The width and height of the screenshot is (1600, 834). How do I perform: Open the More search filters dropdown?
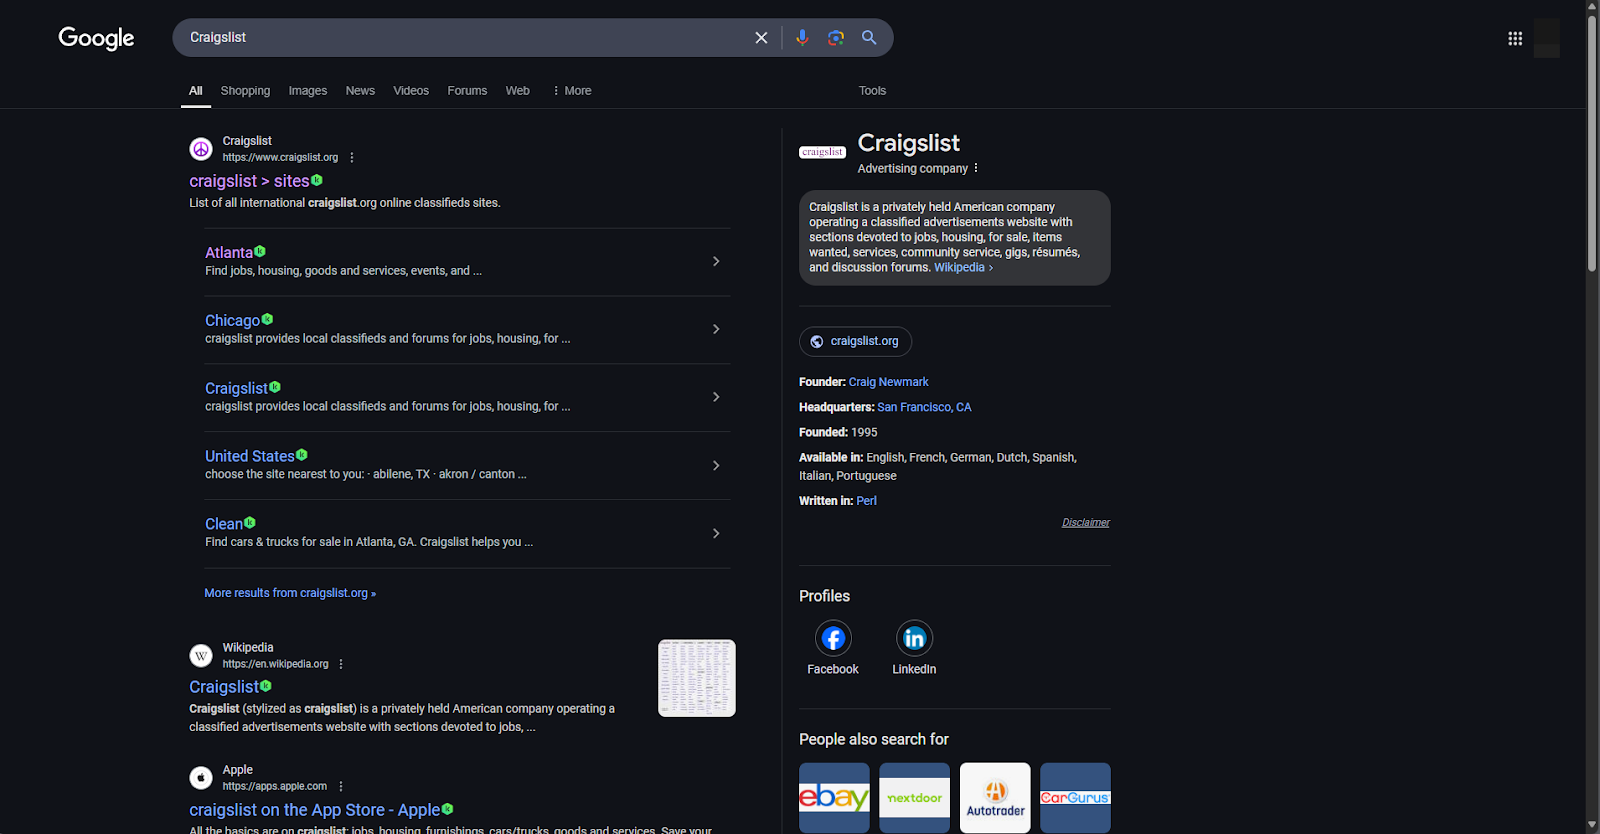[x=572, y=91]
